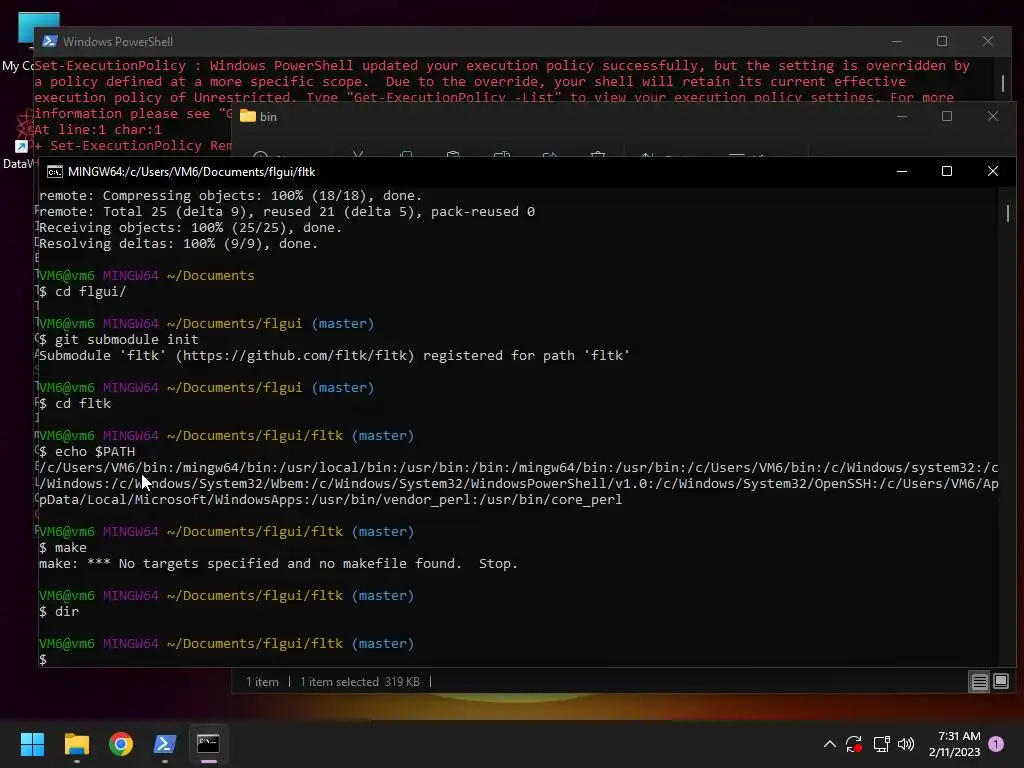This screenshot has width=1024, height=768.
Task: Click the "1 item selected 319 KB" status
Action: point(360,682)
